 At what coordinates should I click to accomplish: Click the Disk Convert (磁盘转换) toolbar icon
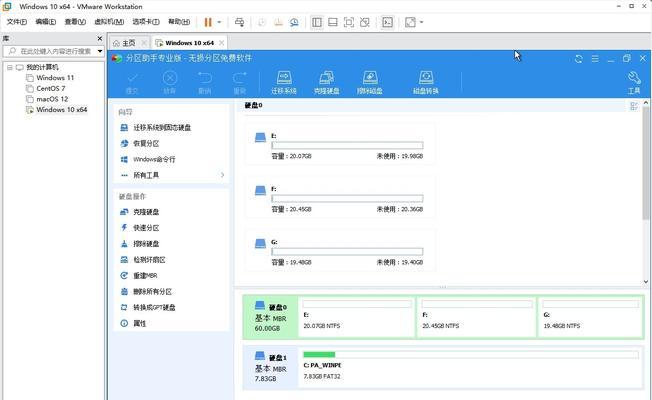[x=426, y=78]
